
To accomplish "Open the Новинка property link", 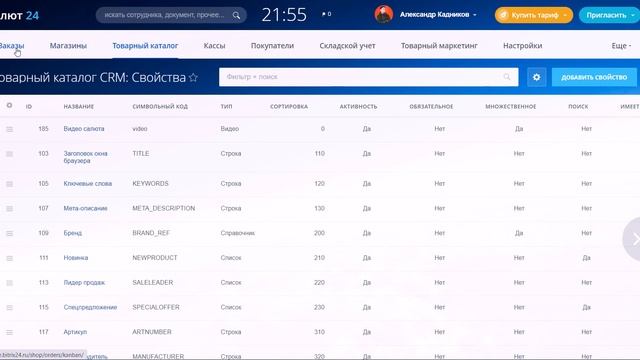I will click(x=76, y=258).
